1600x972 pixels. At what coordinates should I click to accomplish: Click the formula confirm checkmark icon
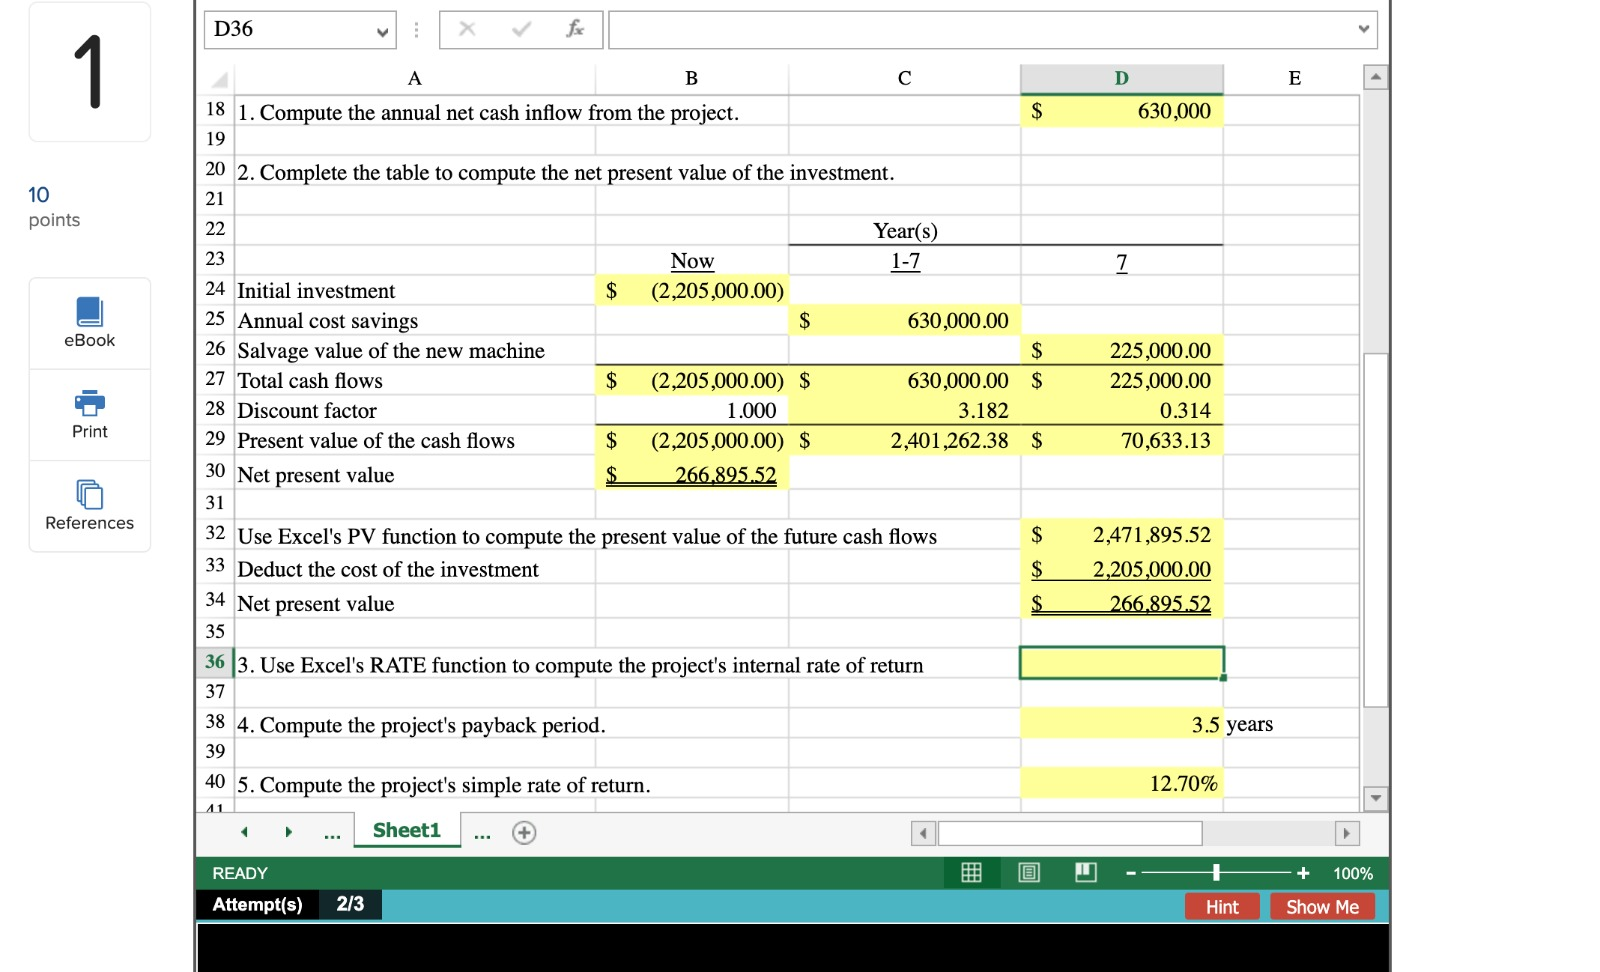[521, 29]
